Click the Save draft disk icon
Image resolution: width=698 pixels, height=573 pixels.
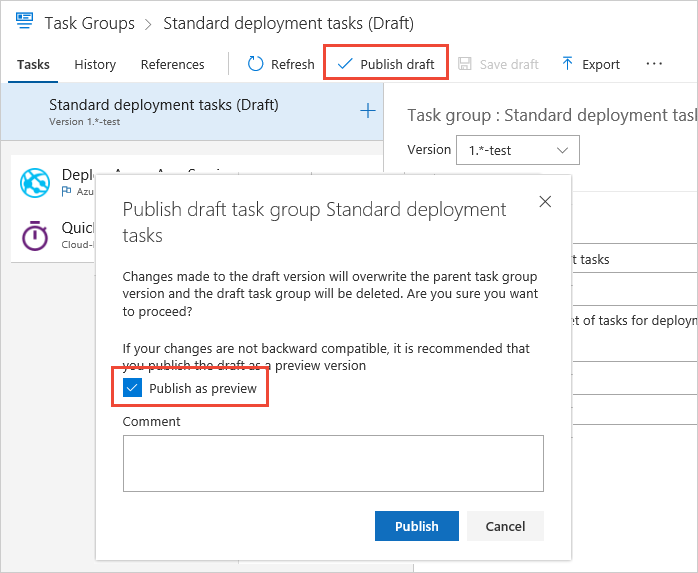[x=465, y=64]
